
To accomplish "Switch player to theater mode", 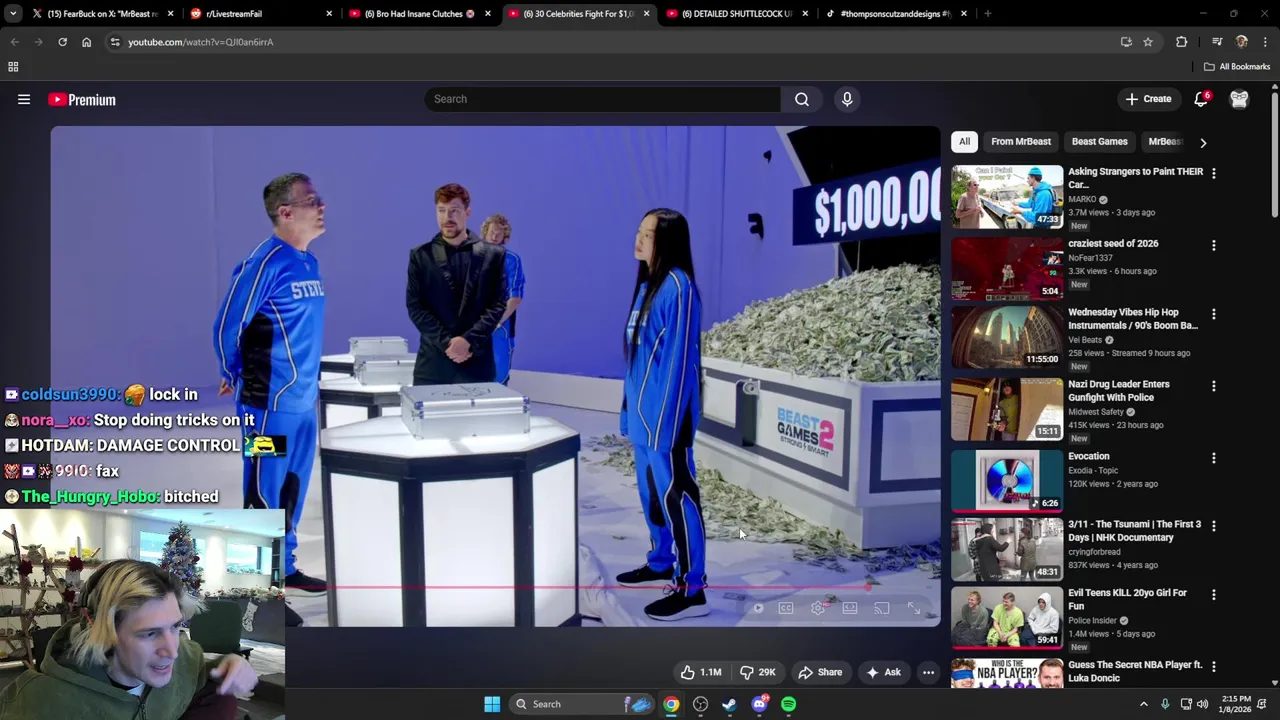I will 850,608.
